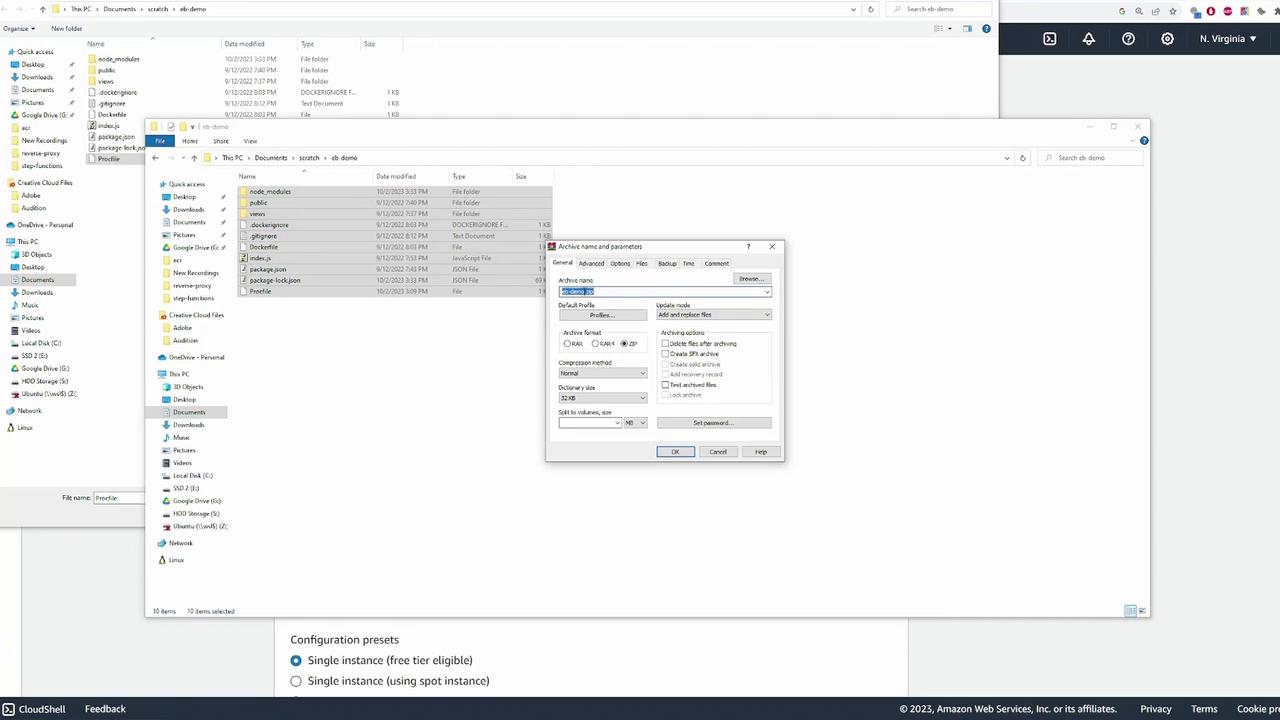Expand the address bar history in eb-demo Explorer

tap(1007, 158)
